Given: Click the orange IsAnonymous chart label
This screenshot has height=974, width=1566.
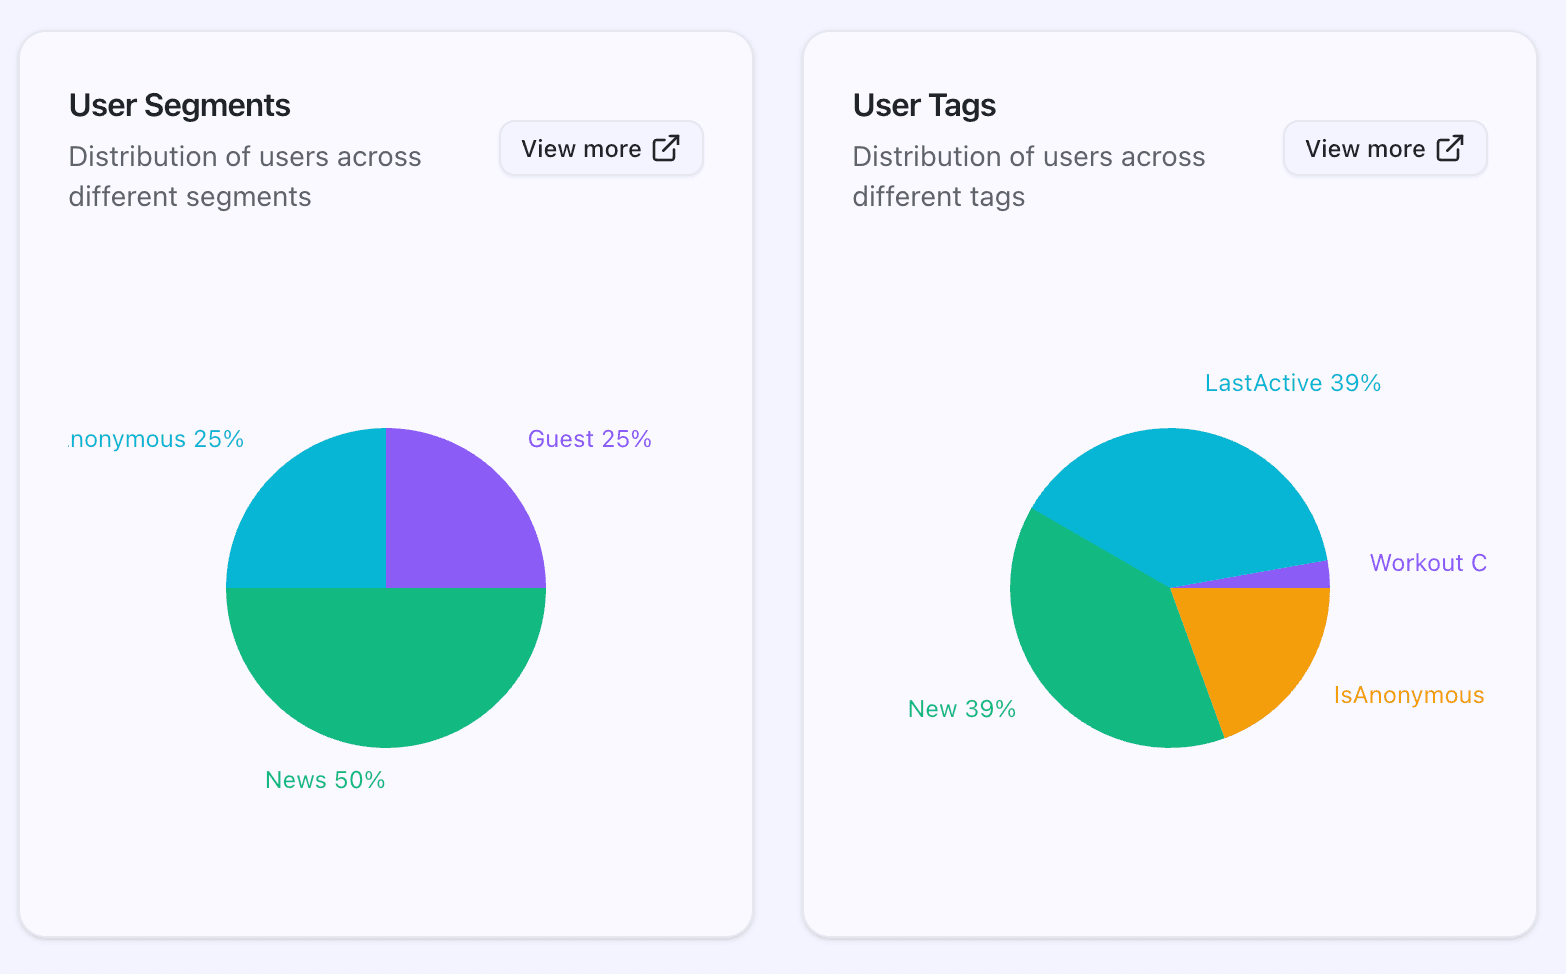Looking at the screenshot, I should coord(1408,695).
